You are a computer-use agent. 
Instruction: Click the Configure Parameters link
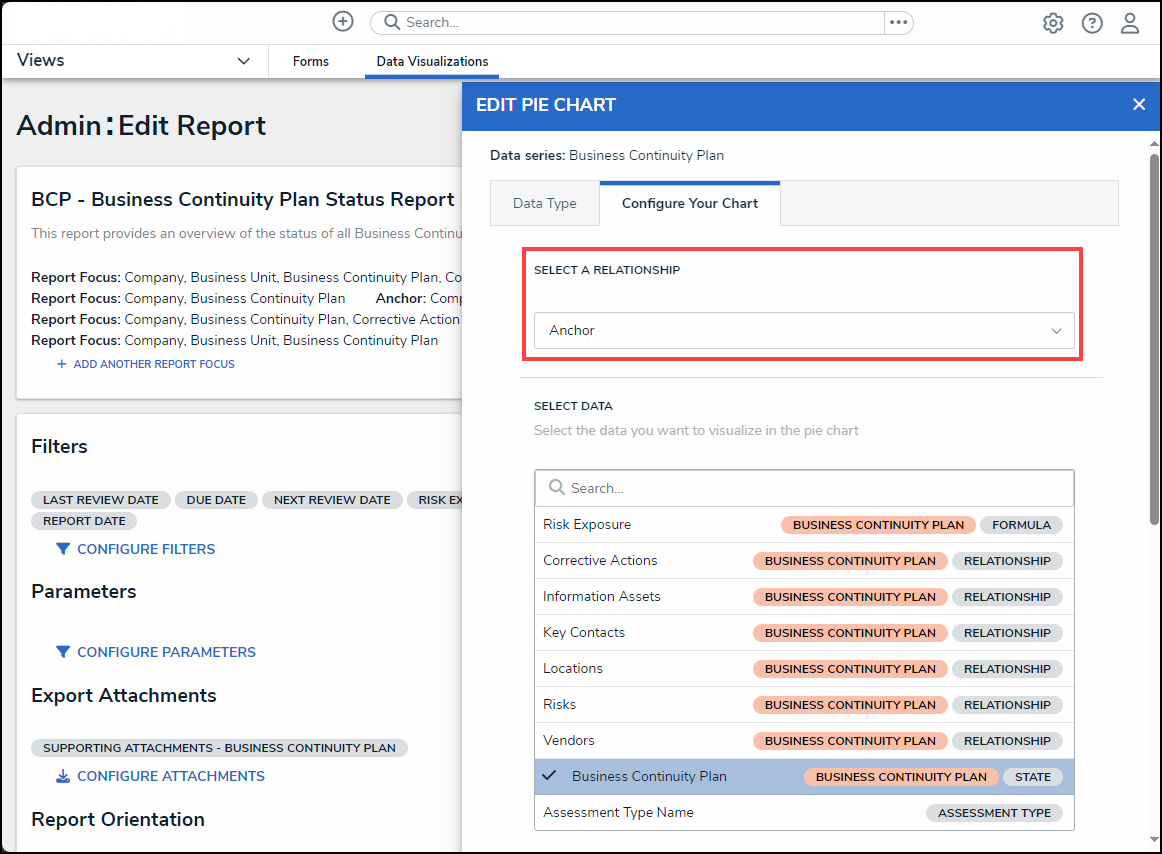[x=166, y=652]
